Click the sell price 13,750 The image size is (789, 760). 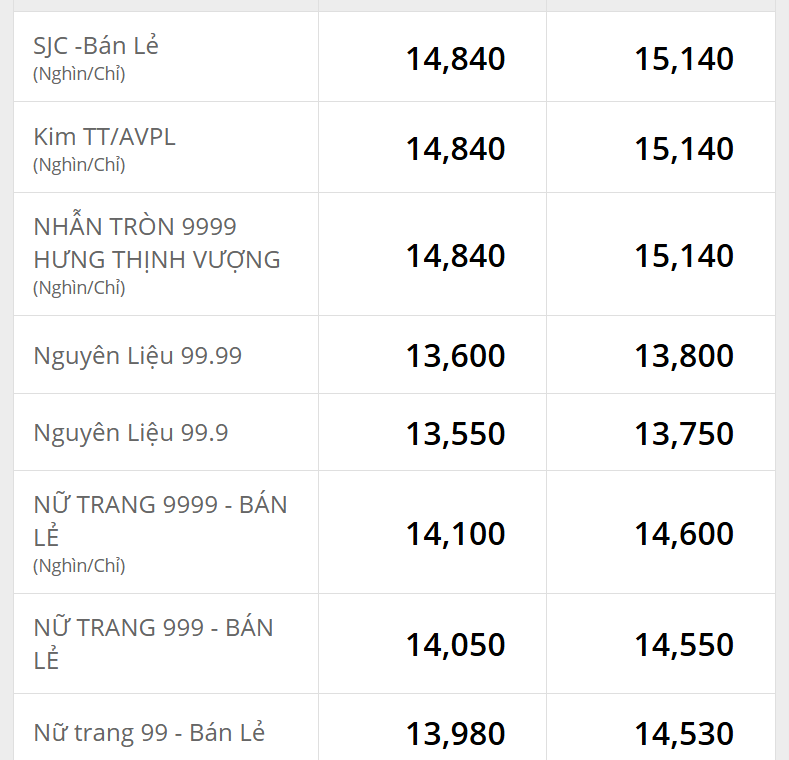tap(684, 434)
